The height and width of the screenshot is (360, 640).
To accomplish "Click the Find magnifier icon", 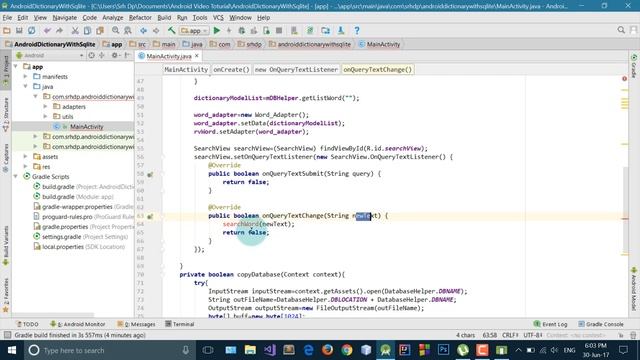I will (x=116, y=31).
